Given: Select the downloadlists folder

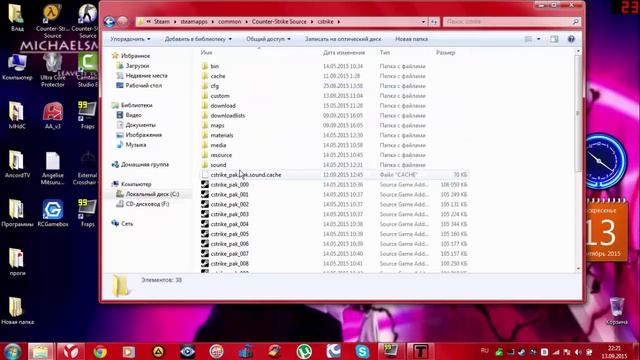Looking at the screenshot, I should [x=228, y=116].
